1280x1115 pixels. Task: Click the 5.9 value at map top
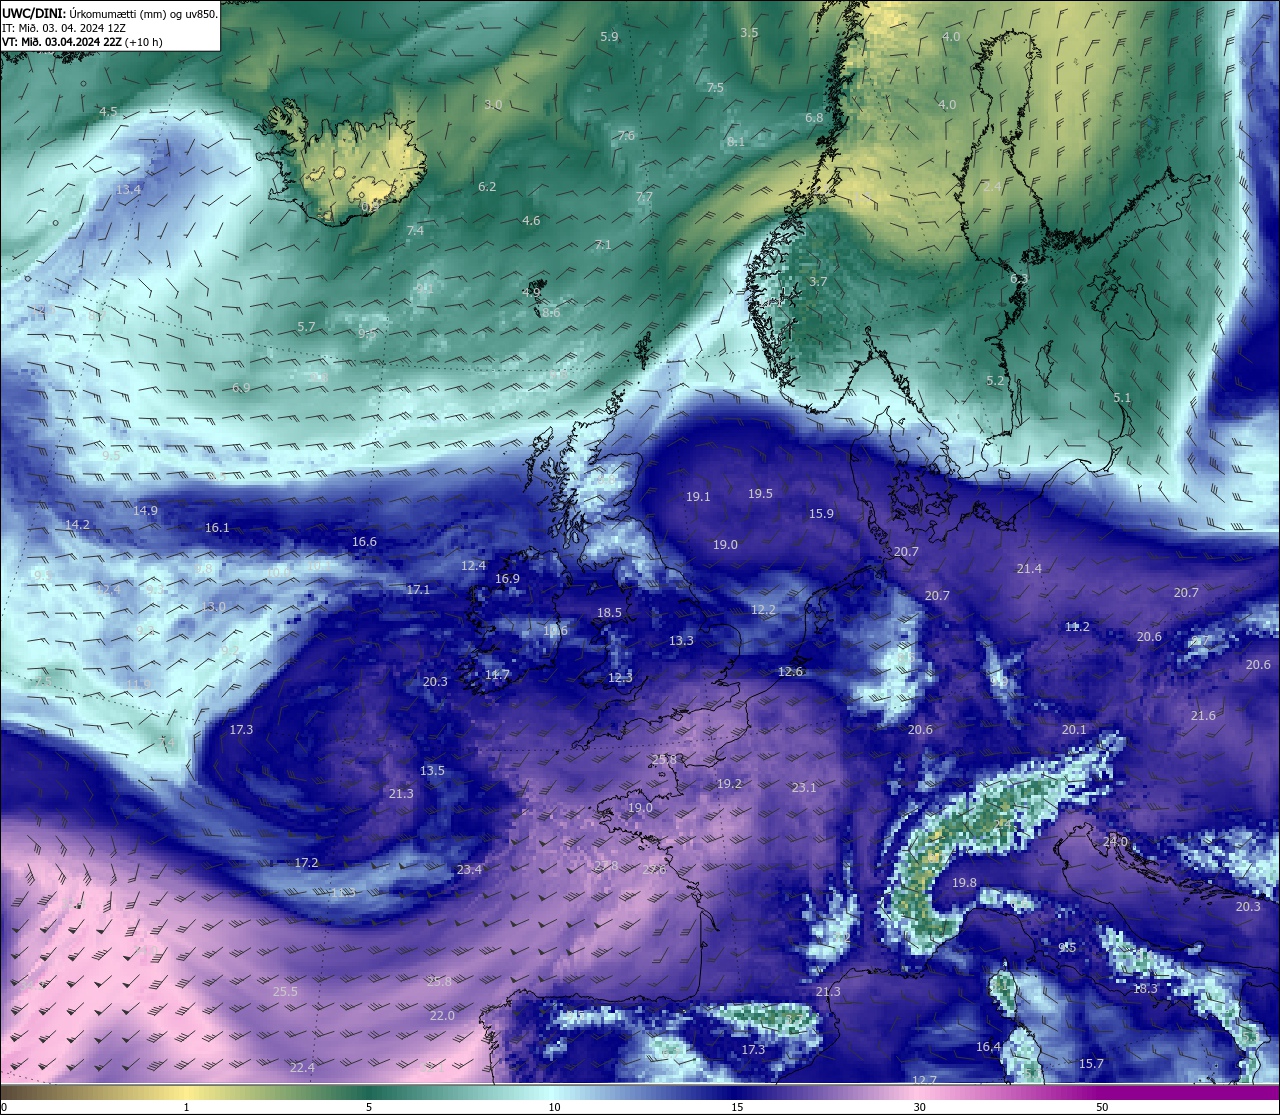pyautogui.click(x=609, y=36)
